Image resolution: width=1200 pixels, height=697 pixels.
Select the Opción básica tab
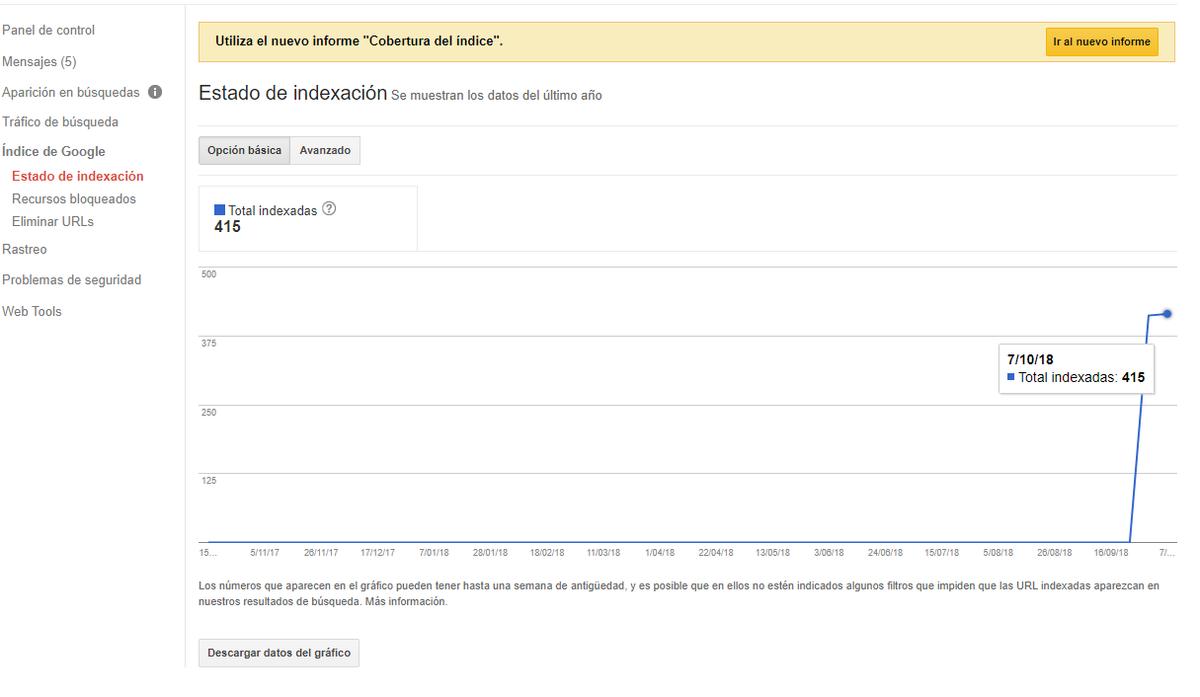pyautogui.click(x=244, y=151)
